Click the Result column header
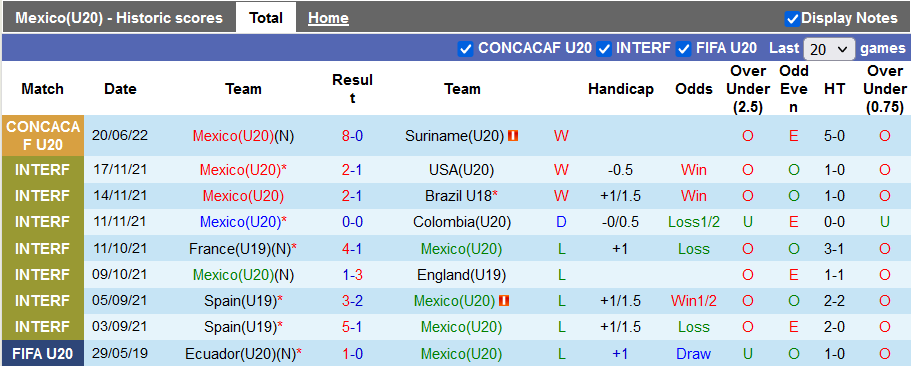Viewport: 911px width, 366px height. pyautogui.click(x=352, y=89)
